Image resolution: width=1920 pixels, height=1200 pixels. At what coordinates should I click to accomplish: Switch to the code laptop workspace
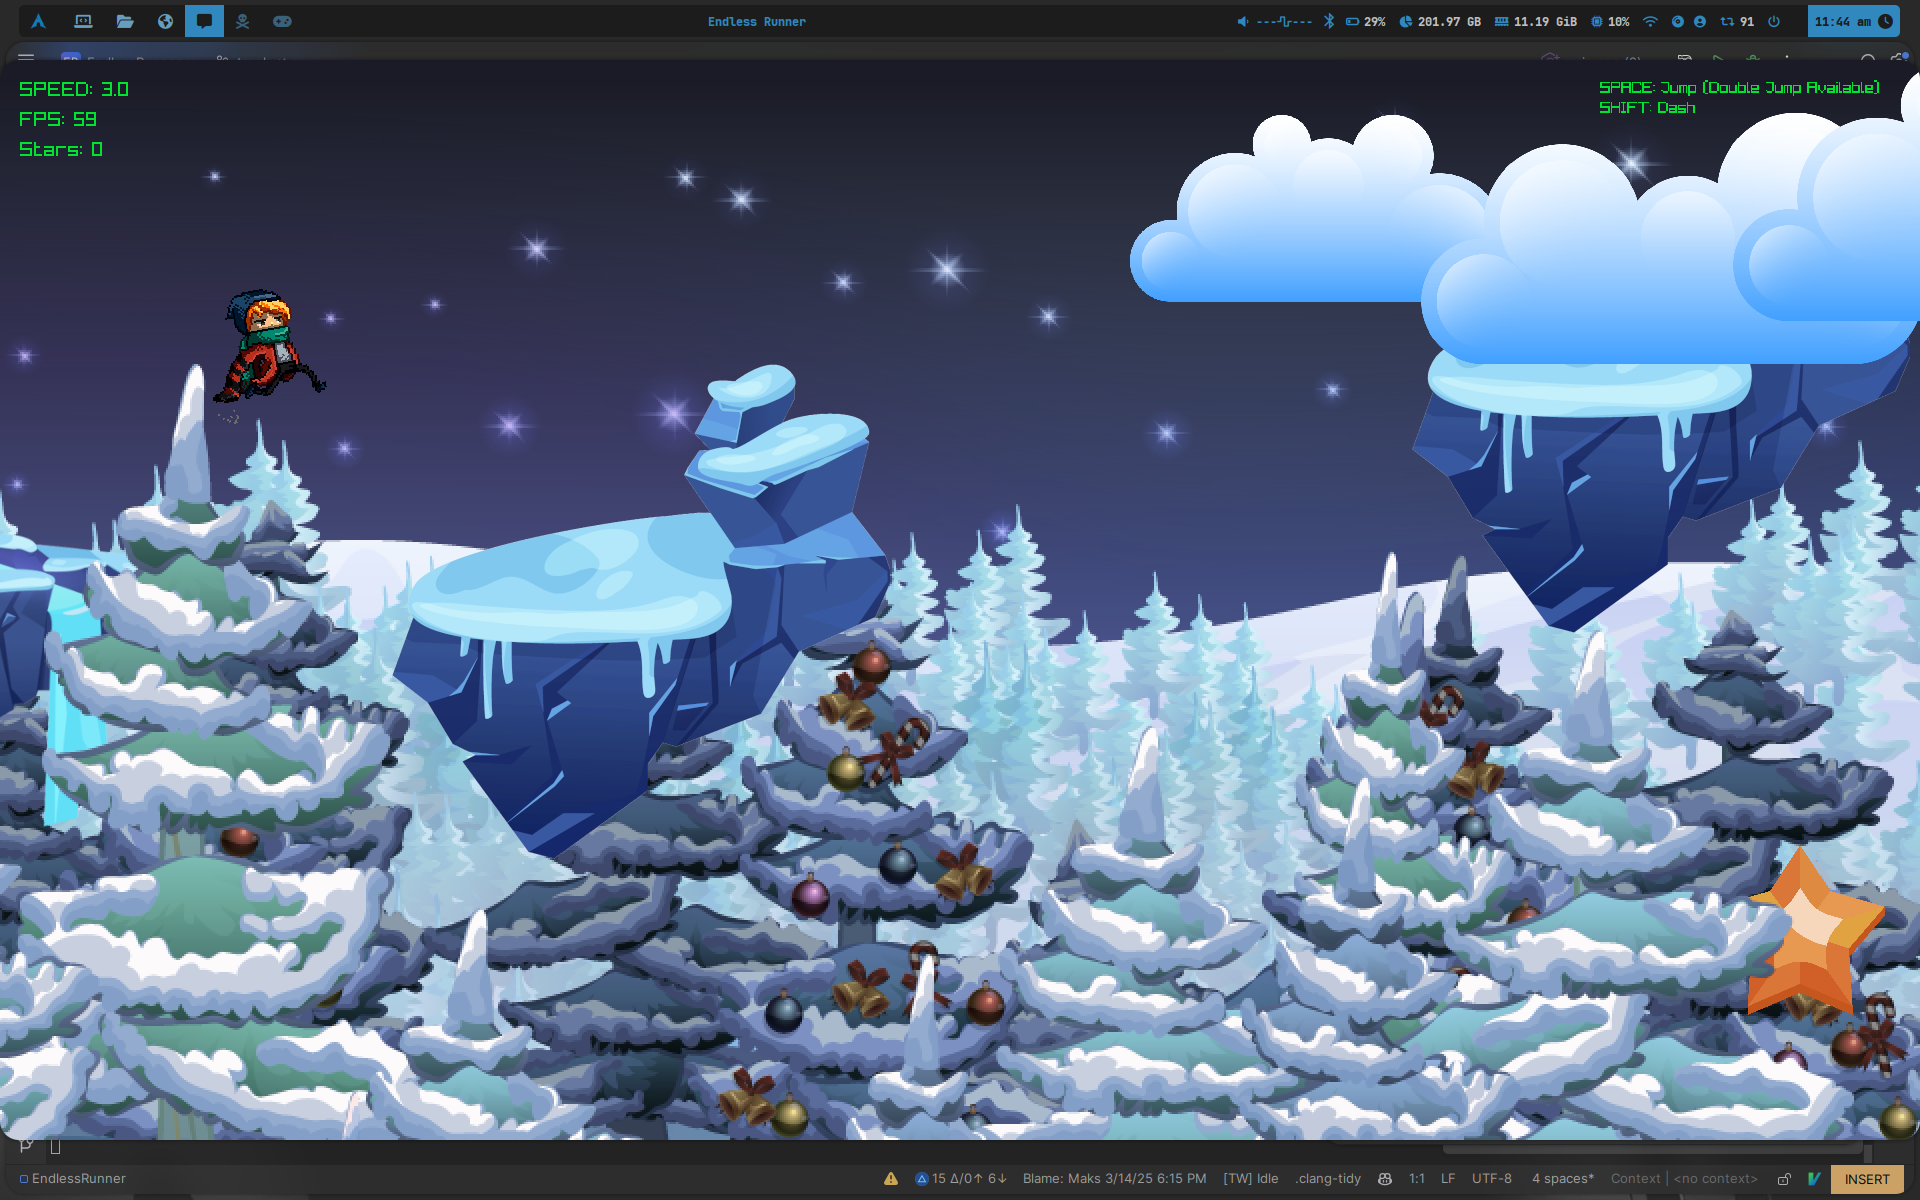[x=83, y=21]
